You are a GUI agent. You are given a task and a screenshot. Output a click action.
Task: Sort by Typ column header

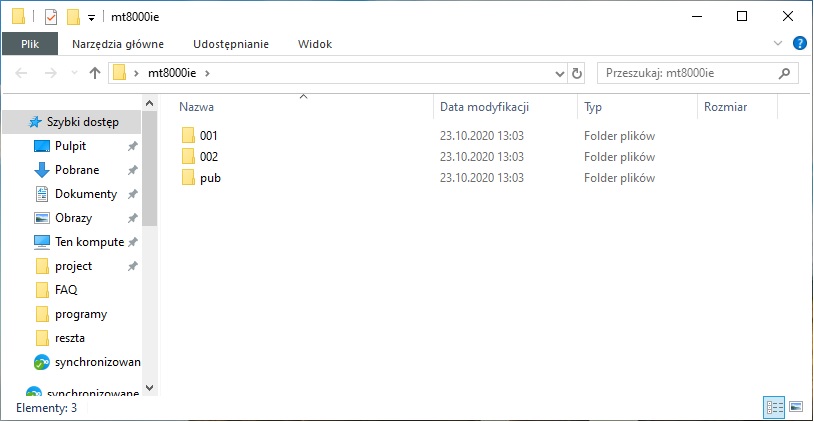pyautogui.click(x=637, y=107)
